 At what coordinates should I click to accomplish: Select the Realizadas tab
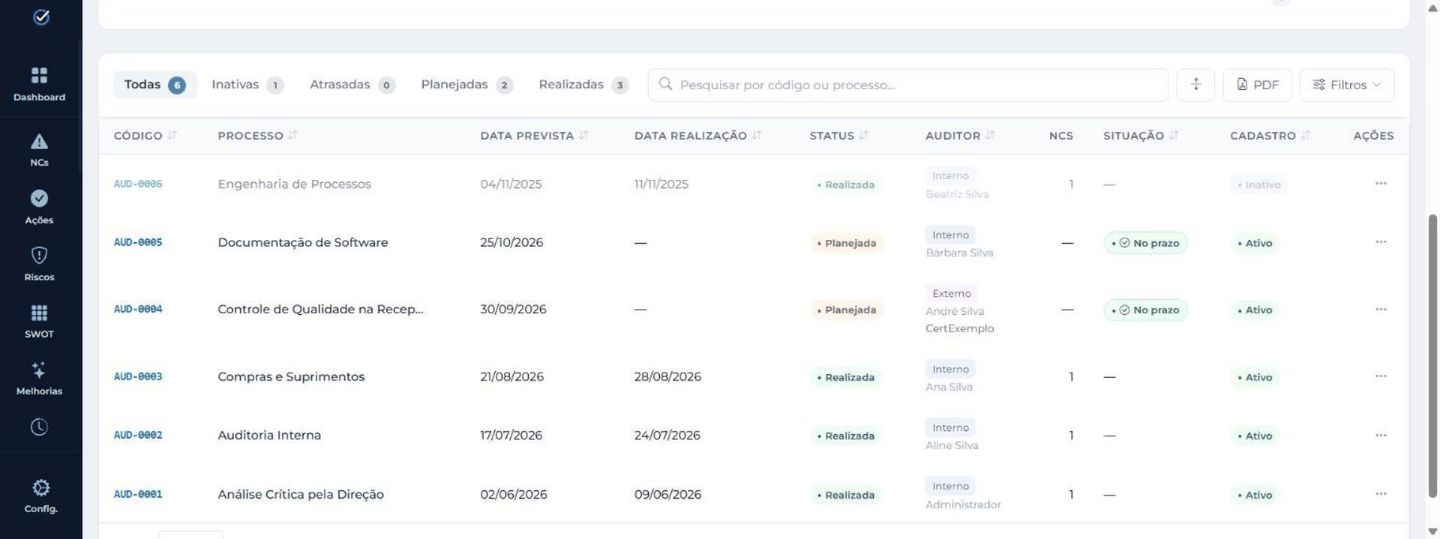(x=584, y=85)
